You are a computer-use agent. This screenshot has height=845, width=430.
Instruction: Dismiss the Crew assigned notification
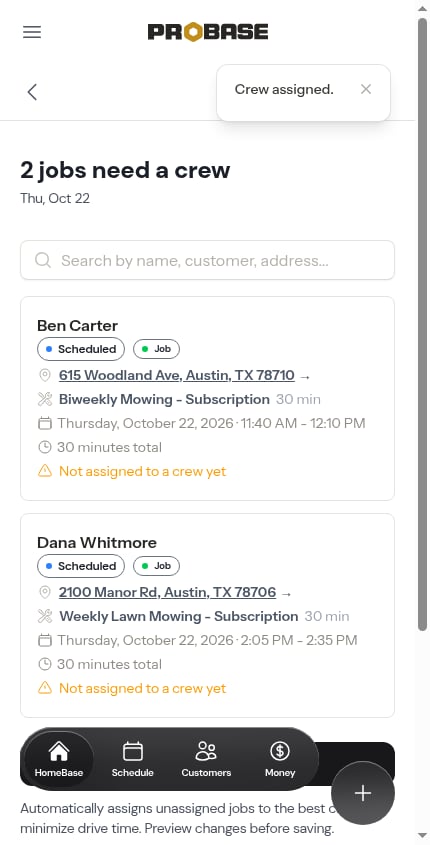pos(366,89)
